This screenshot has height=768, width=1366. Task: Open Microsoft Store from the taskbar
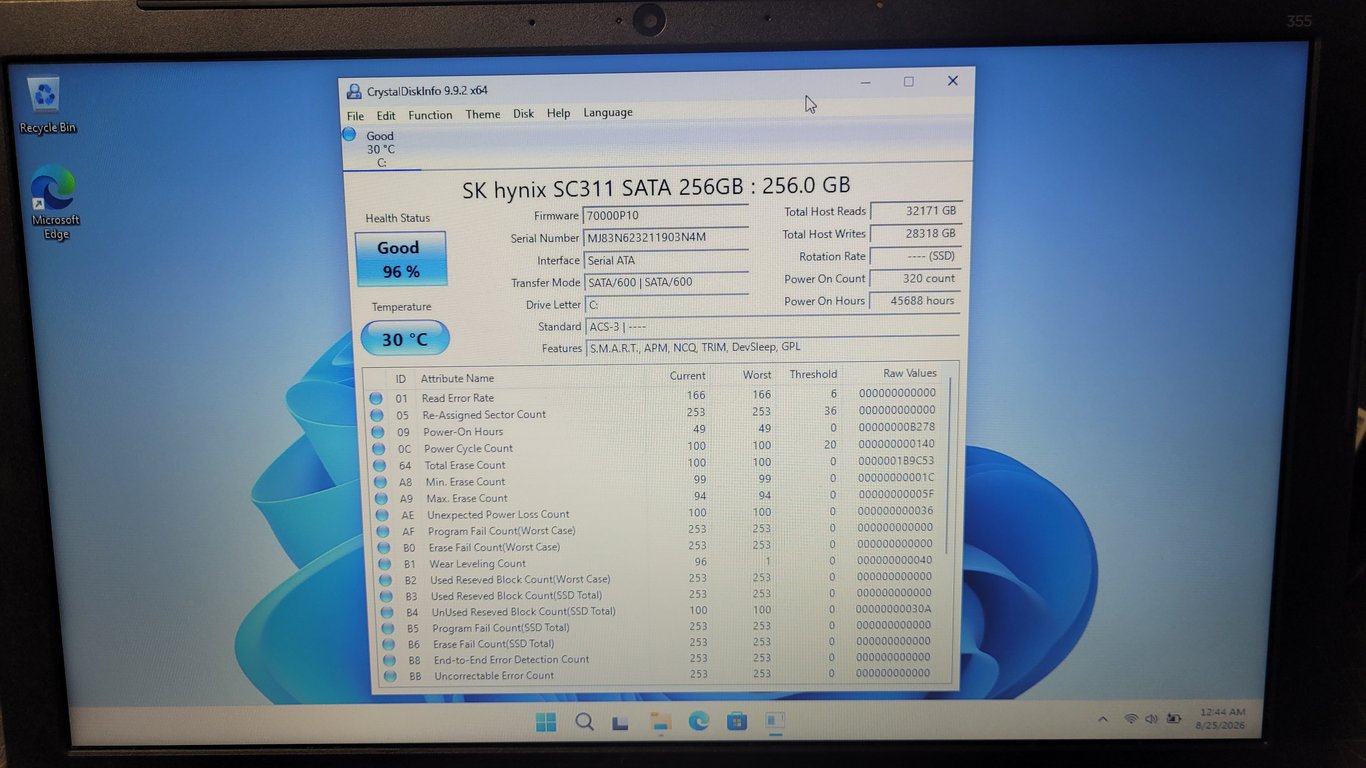(737, 720)
